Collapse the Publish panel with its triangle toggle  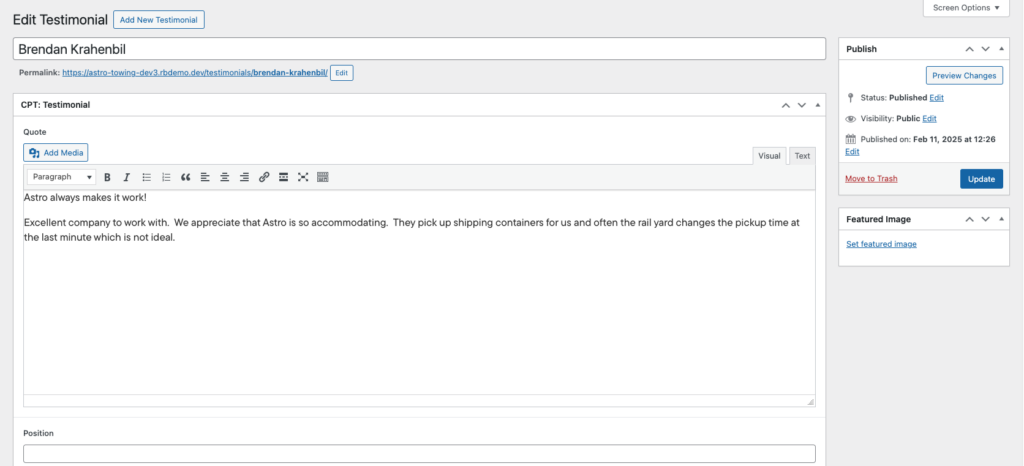point(1001,49)
